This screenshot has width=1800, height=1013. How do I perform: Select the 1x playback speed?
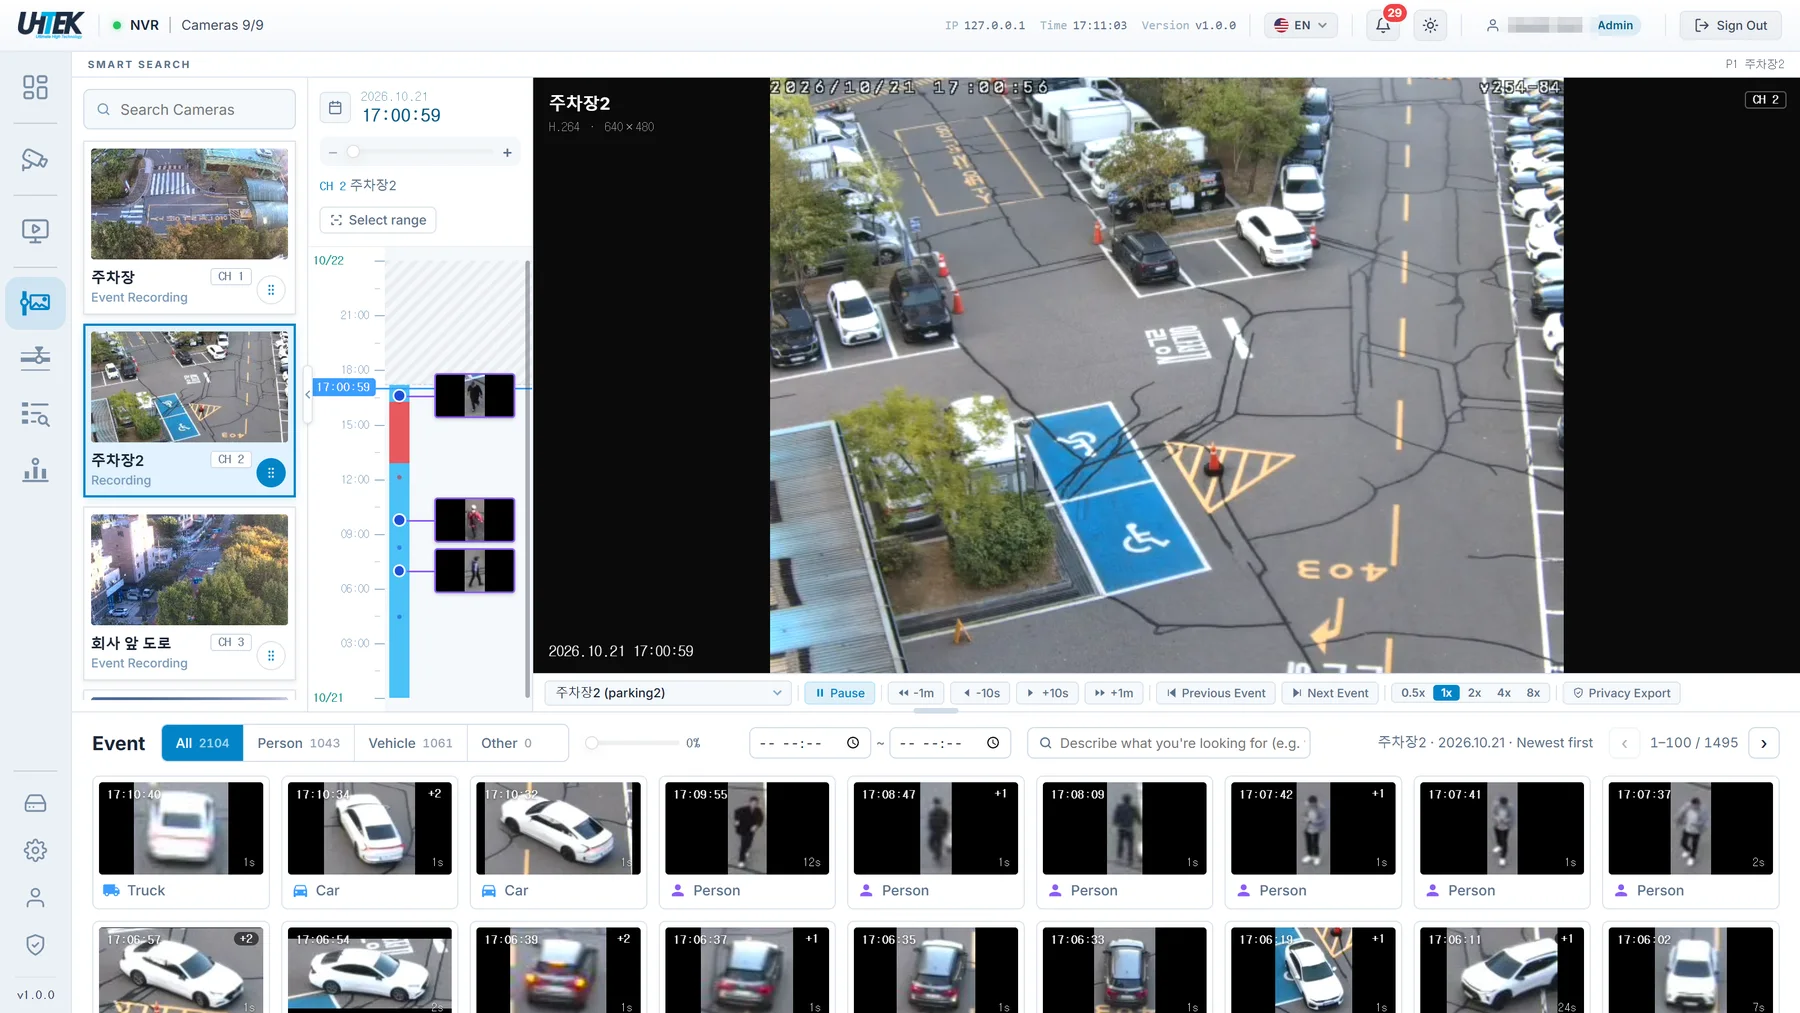1446,693
